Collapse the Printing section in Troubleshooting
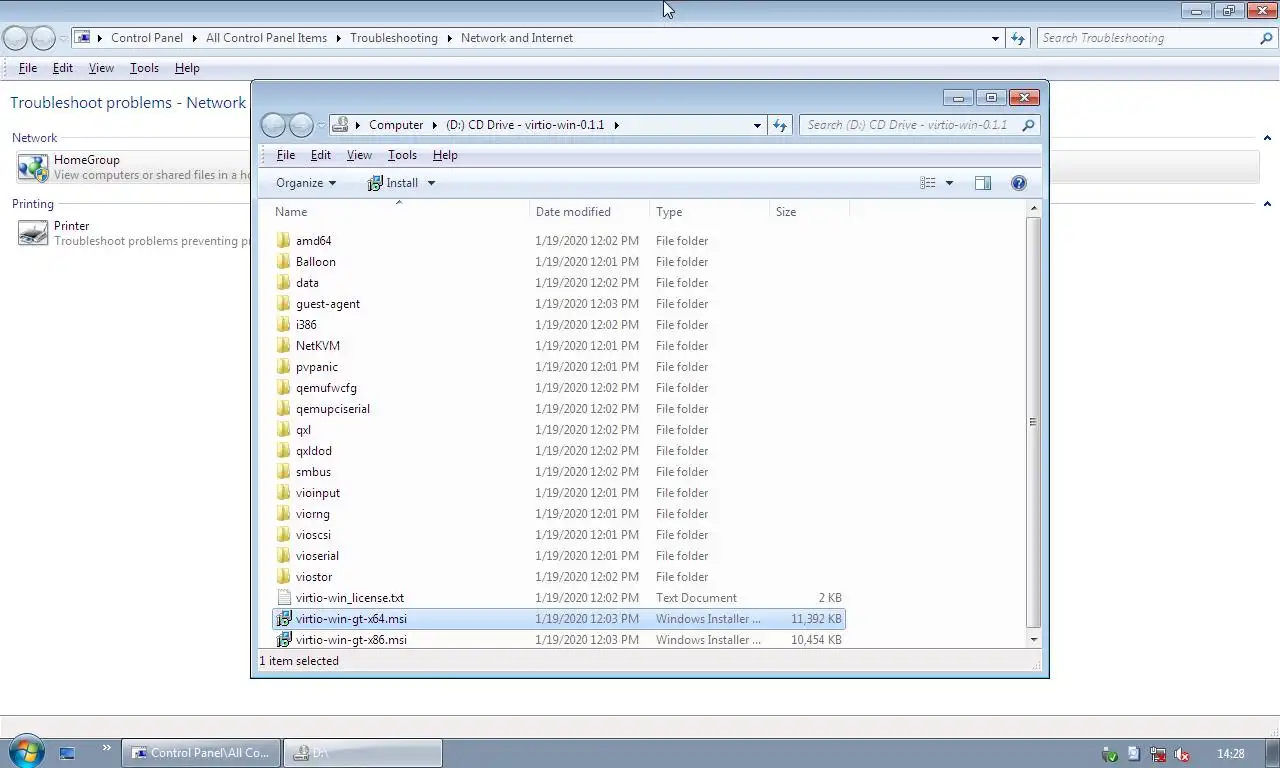 tap(1267, 204)
